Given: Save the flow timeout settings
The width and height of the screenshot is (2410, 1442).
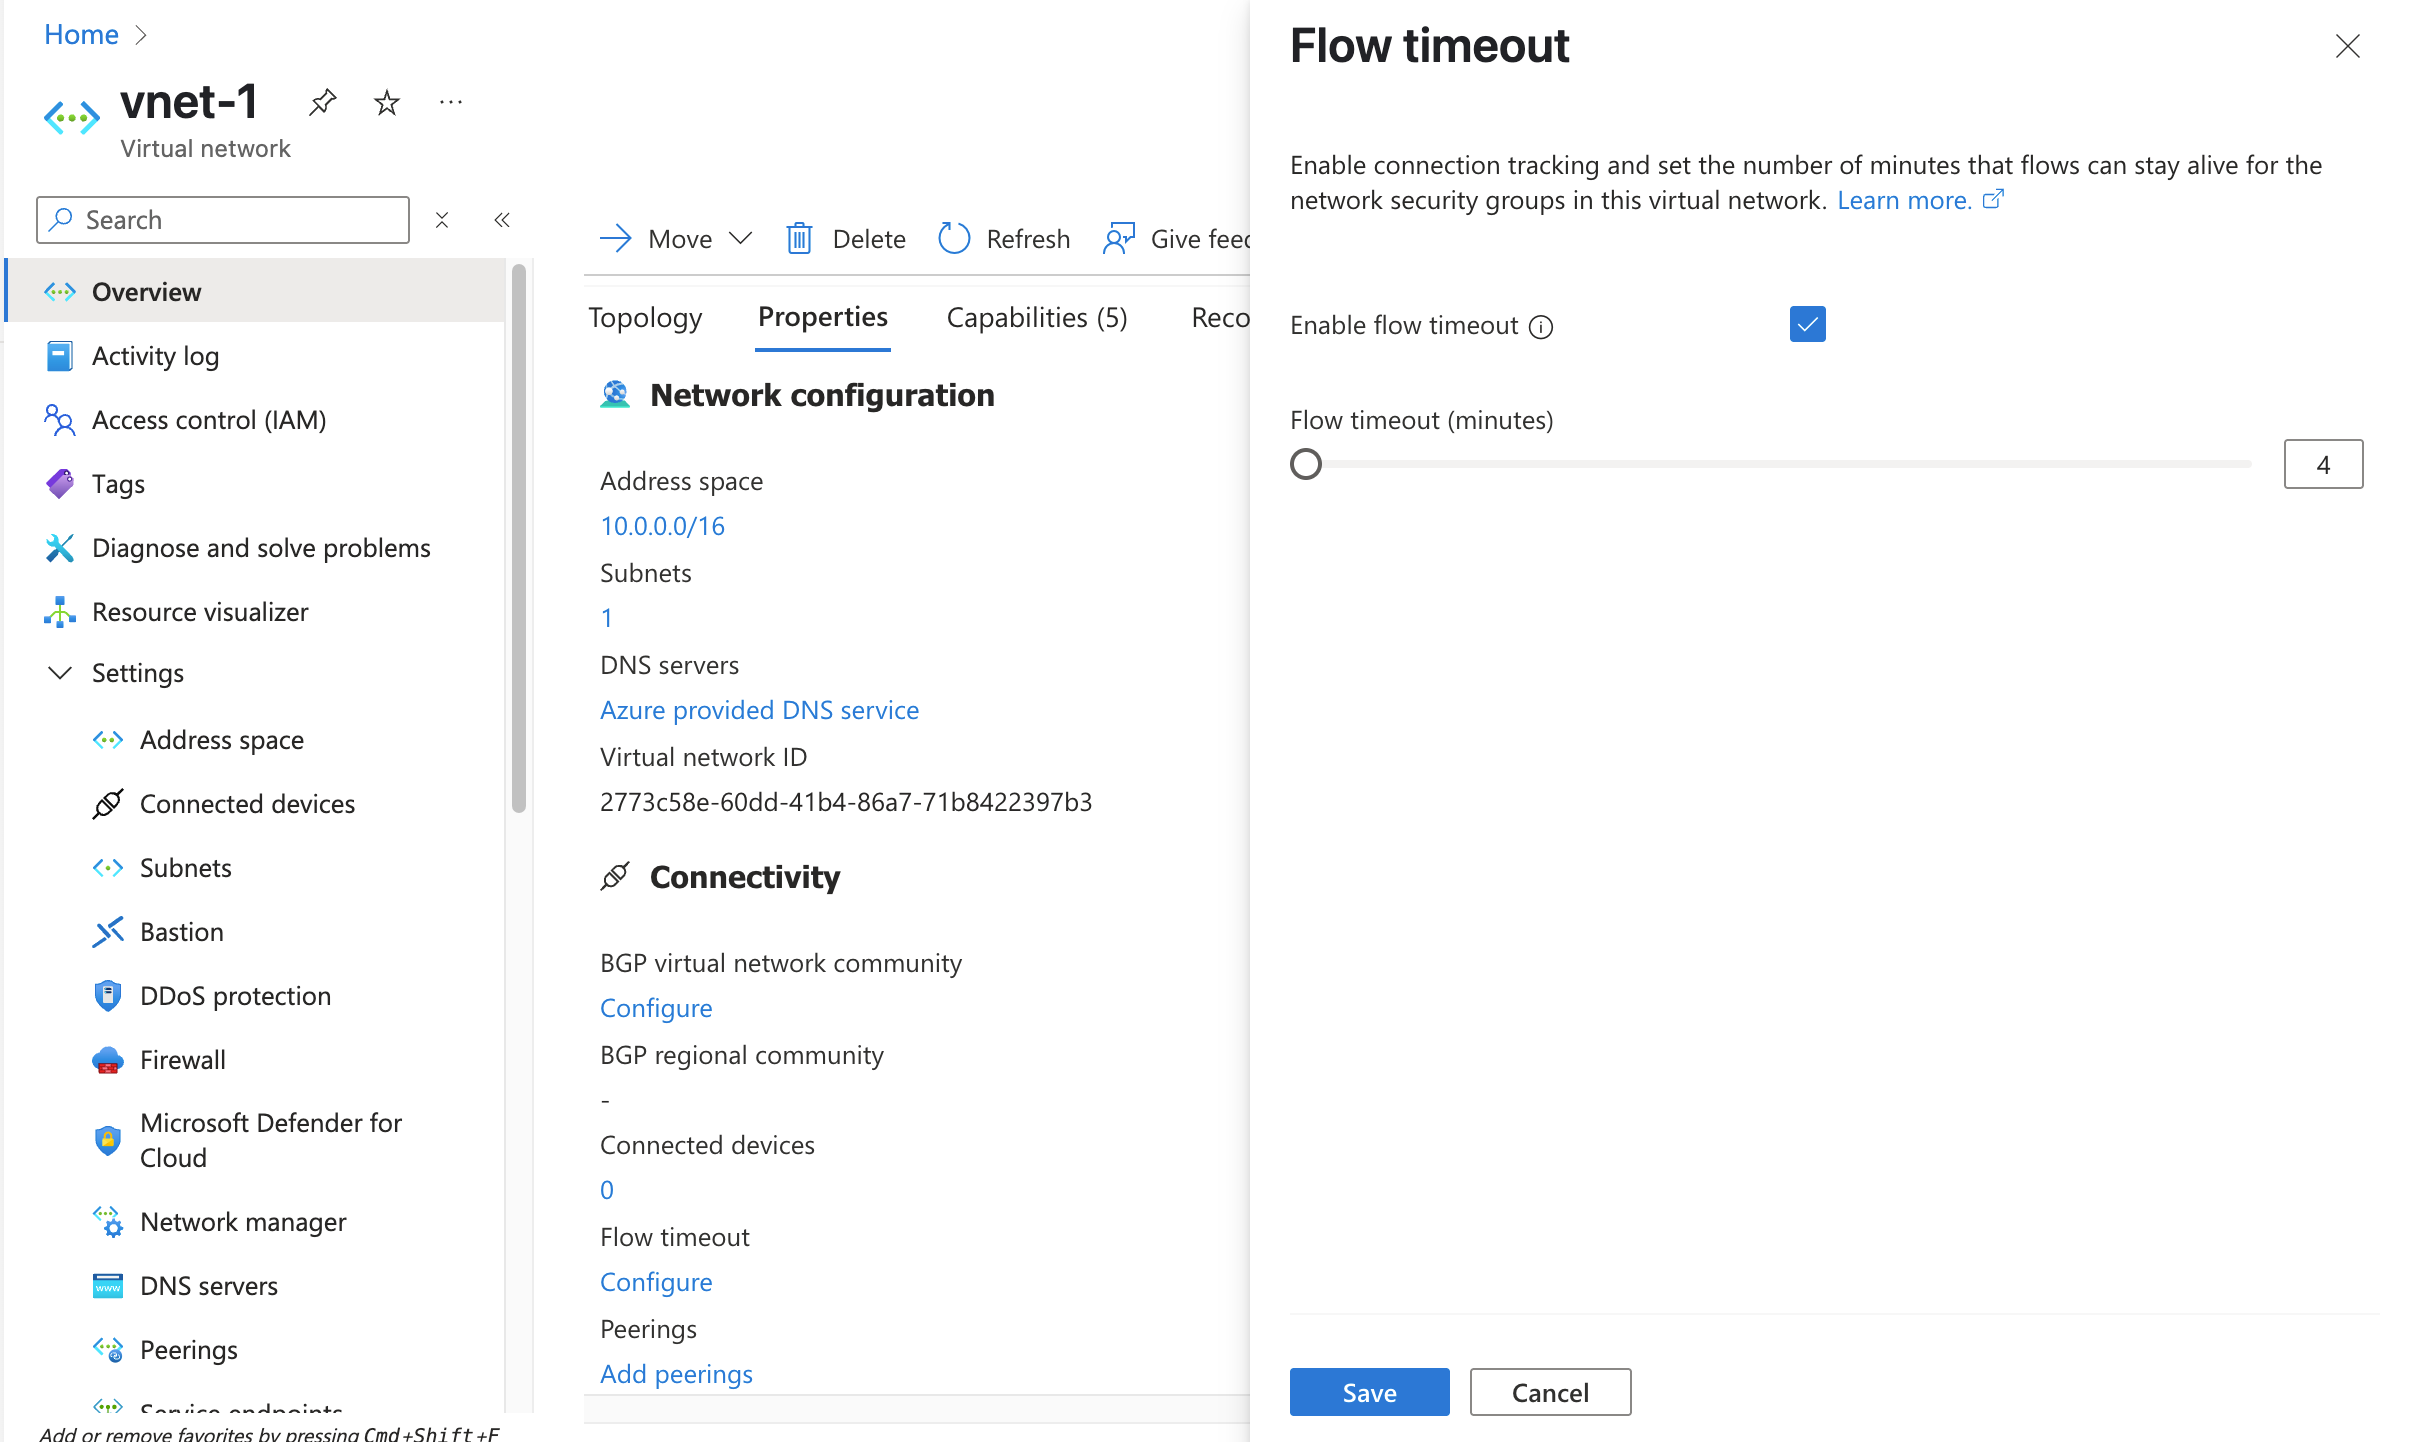Looking at the screenshot, I should click(x=1369, y=1392).
